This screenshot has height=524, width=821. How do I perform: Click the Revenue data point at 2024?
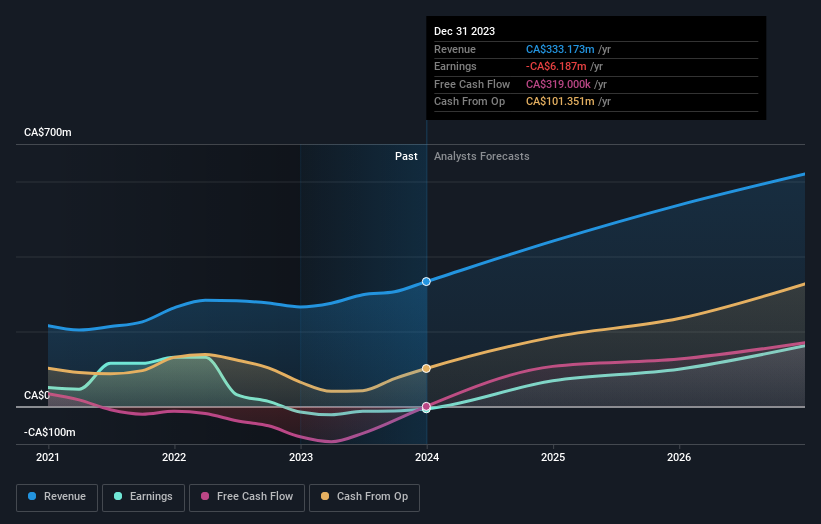tap(426, 282)
